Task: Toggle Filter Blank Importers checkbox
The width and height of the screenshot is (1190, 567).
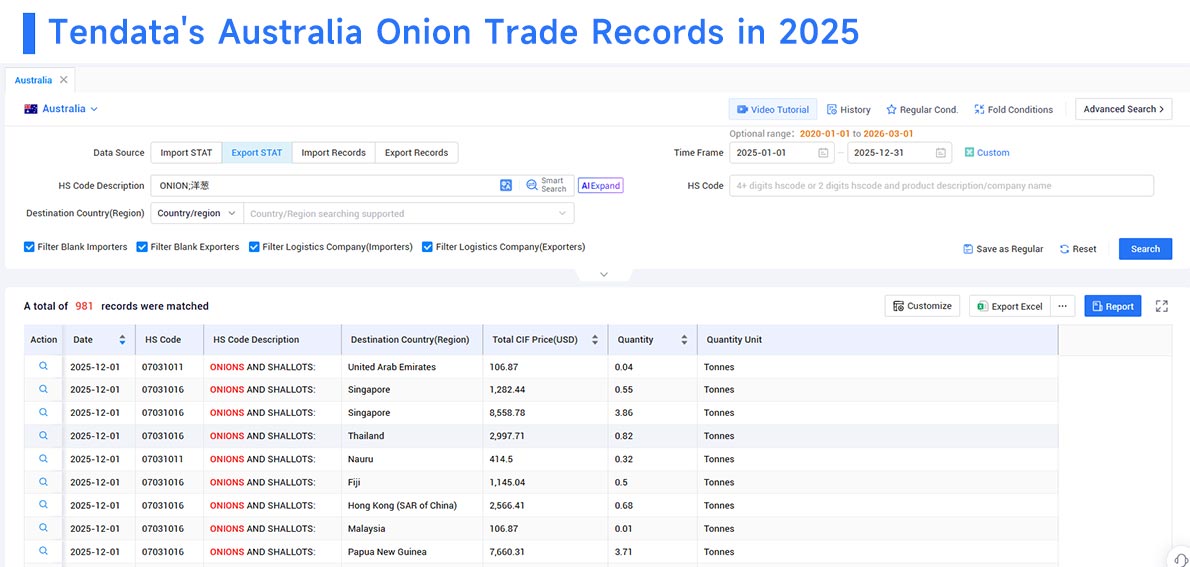Action: pos(29,247)
